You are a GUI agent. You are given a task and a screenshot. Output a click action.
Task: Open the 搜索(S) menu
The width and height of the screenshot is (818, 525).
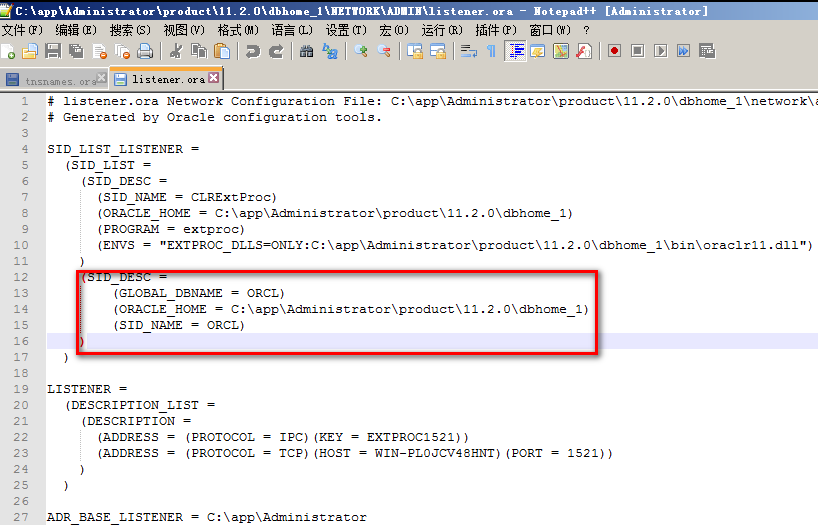(130, 30)
